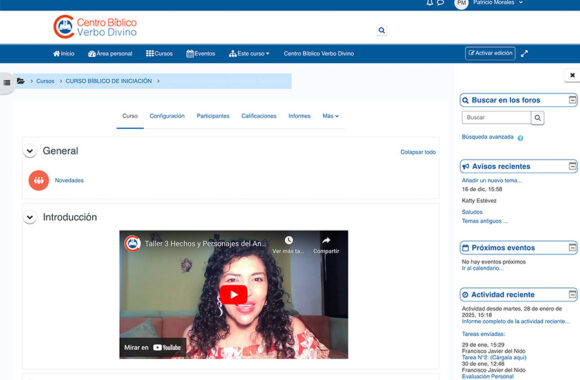Open Informe completo de la actividad reciente
This screenshot has width=580, height=380.
(x=516, y=322)
